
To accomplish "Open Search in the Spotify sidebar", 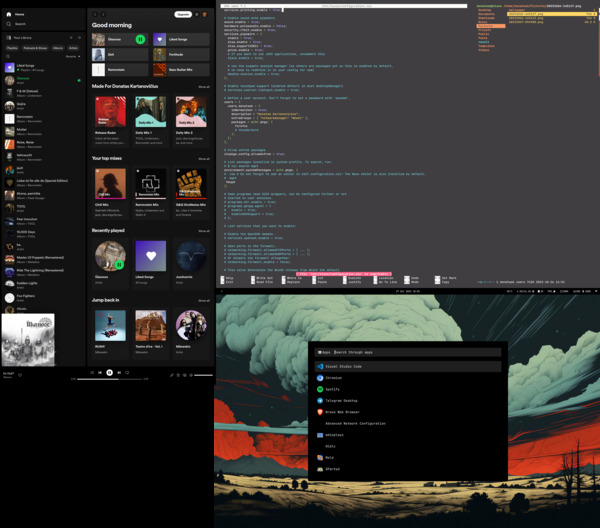I will 16,24.
